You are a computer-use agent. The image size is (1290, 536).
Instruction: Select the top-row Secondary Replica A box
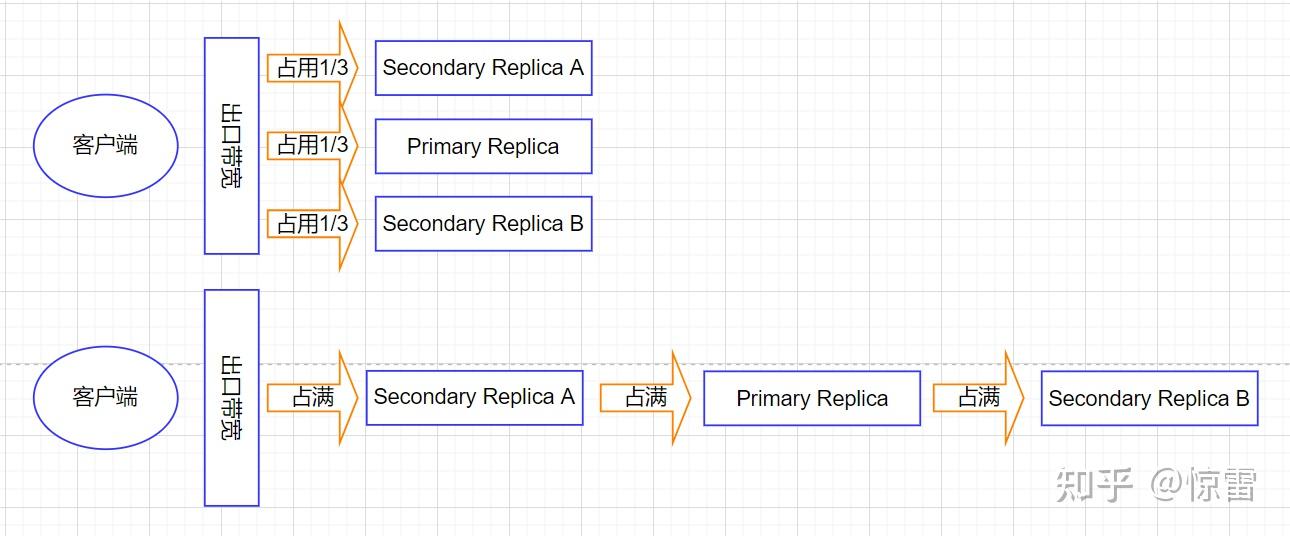point(483,68)
